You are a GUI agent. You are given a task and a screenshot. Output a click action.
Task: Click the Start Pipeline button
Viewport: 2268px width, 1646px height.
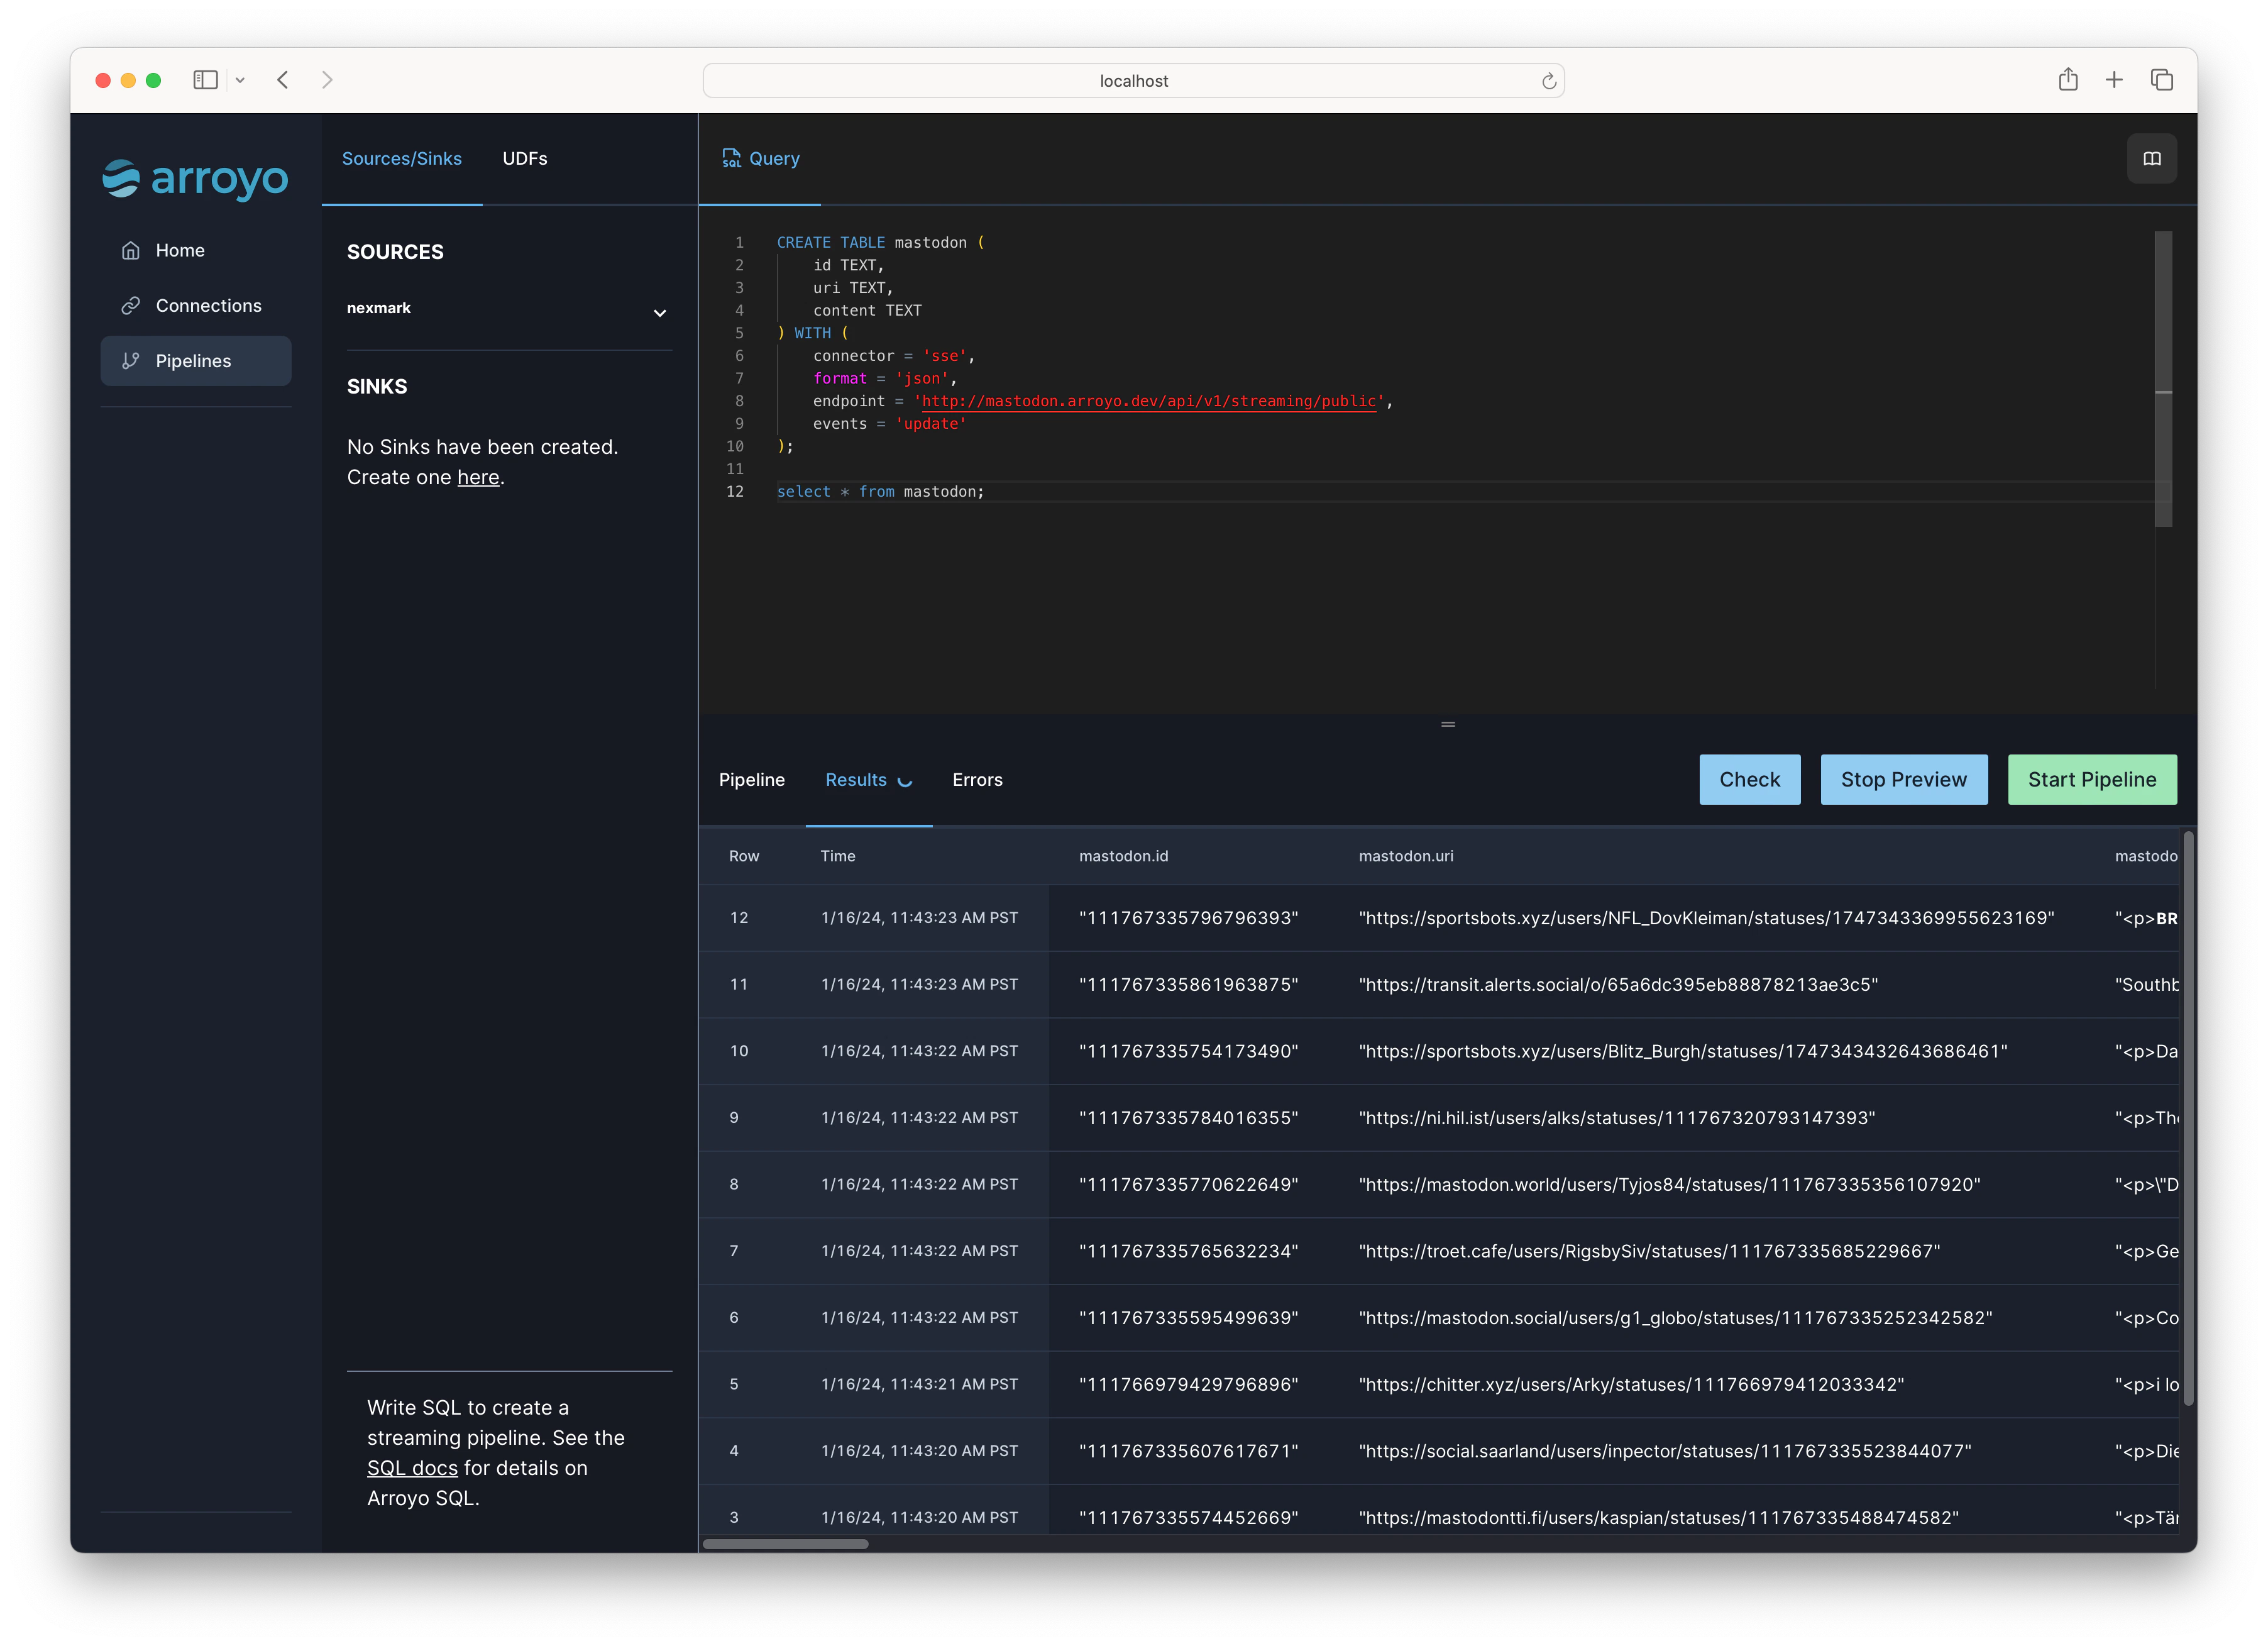pos(2091,780)
